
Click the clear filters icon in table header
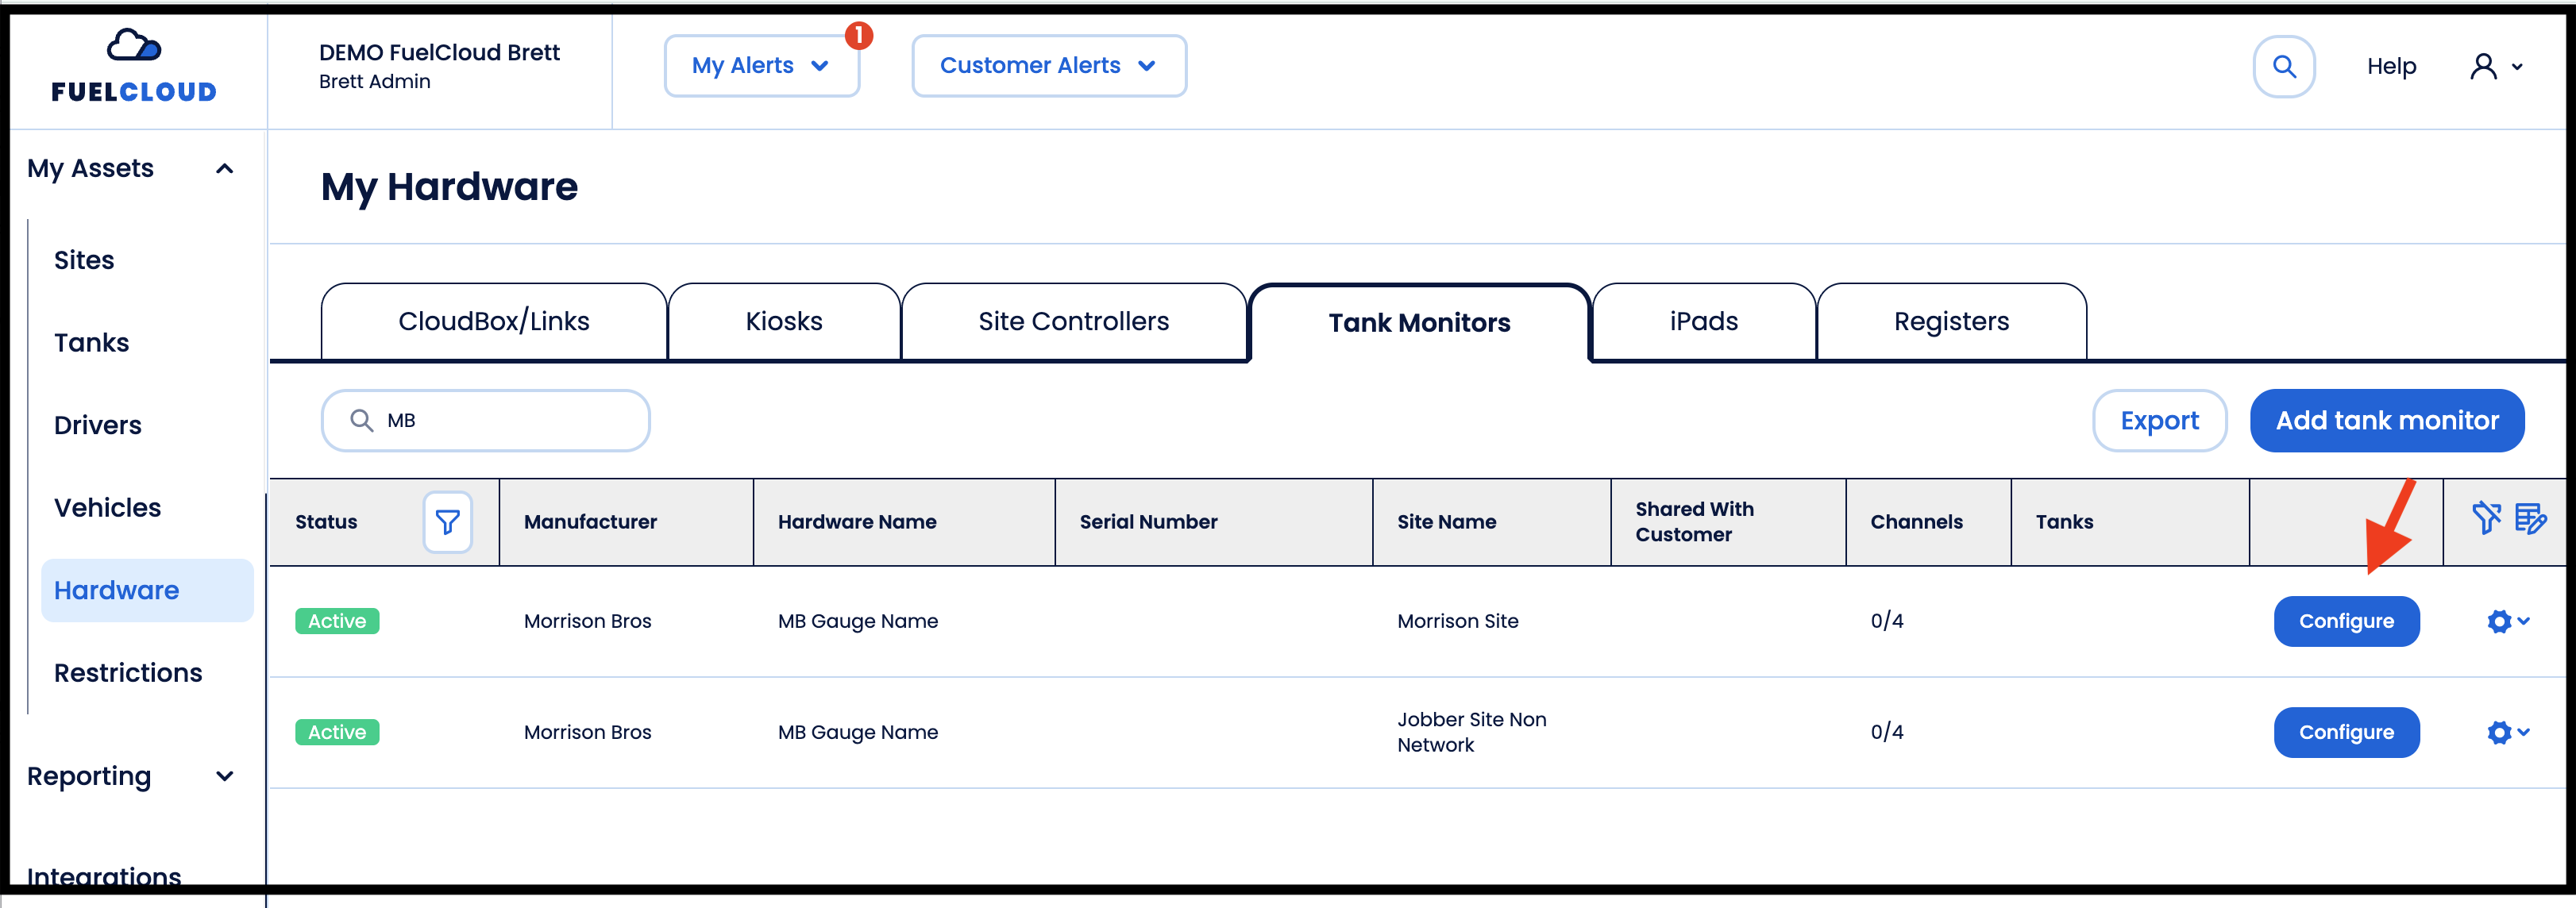point(2486,519)
